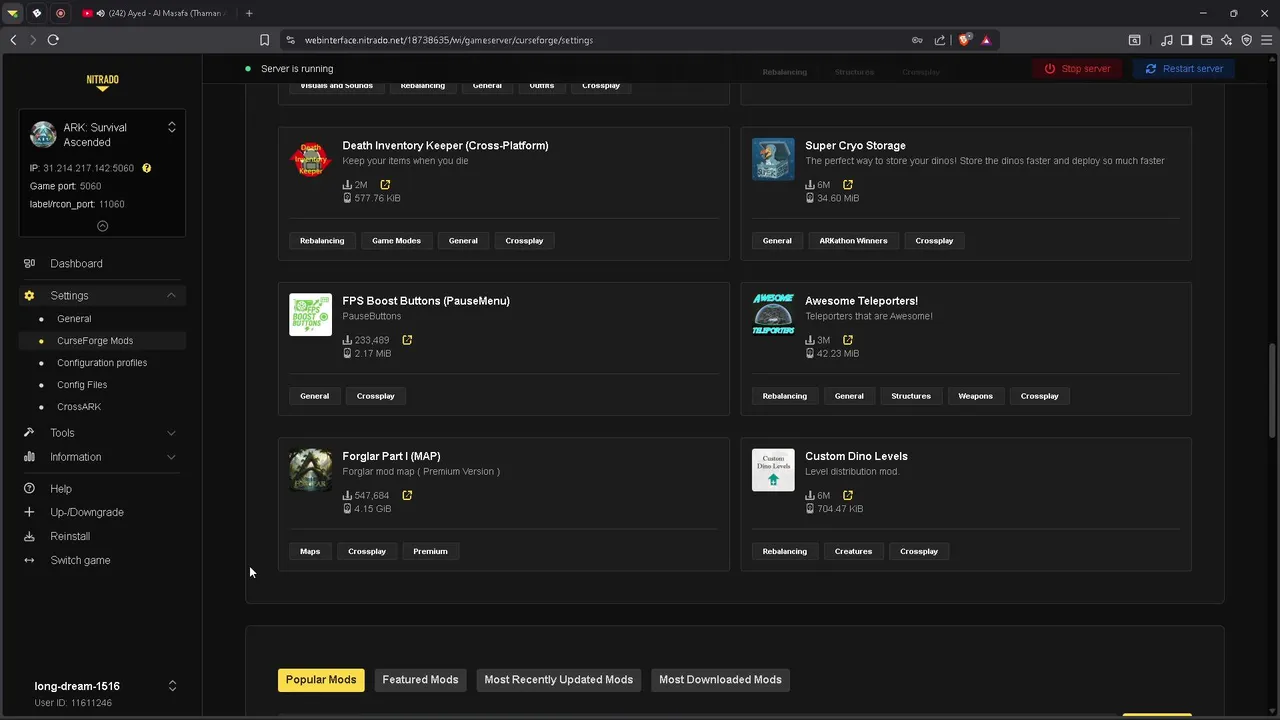Open the General settings page
The width and height of the screenshot is (1280, 720).
point(74,319)
